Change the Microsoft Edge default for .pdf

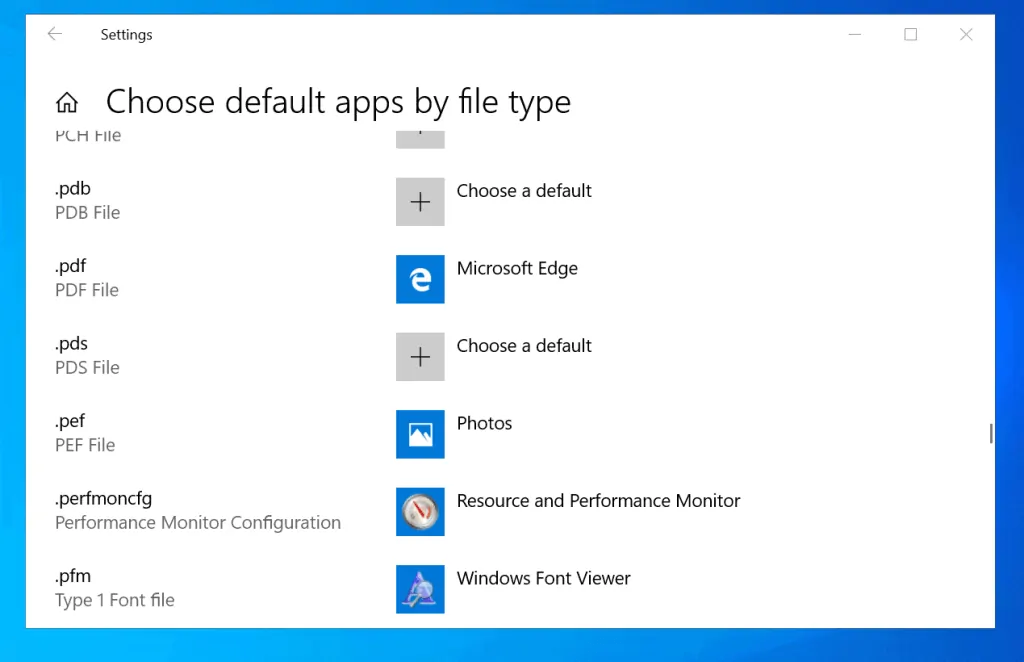coord(517,268)
